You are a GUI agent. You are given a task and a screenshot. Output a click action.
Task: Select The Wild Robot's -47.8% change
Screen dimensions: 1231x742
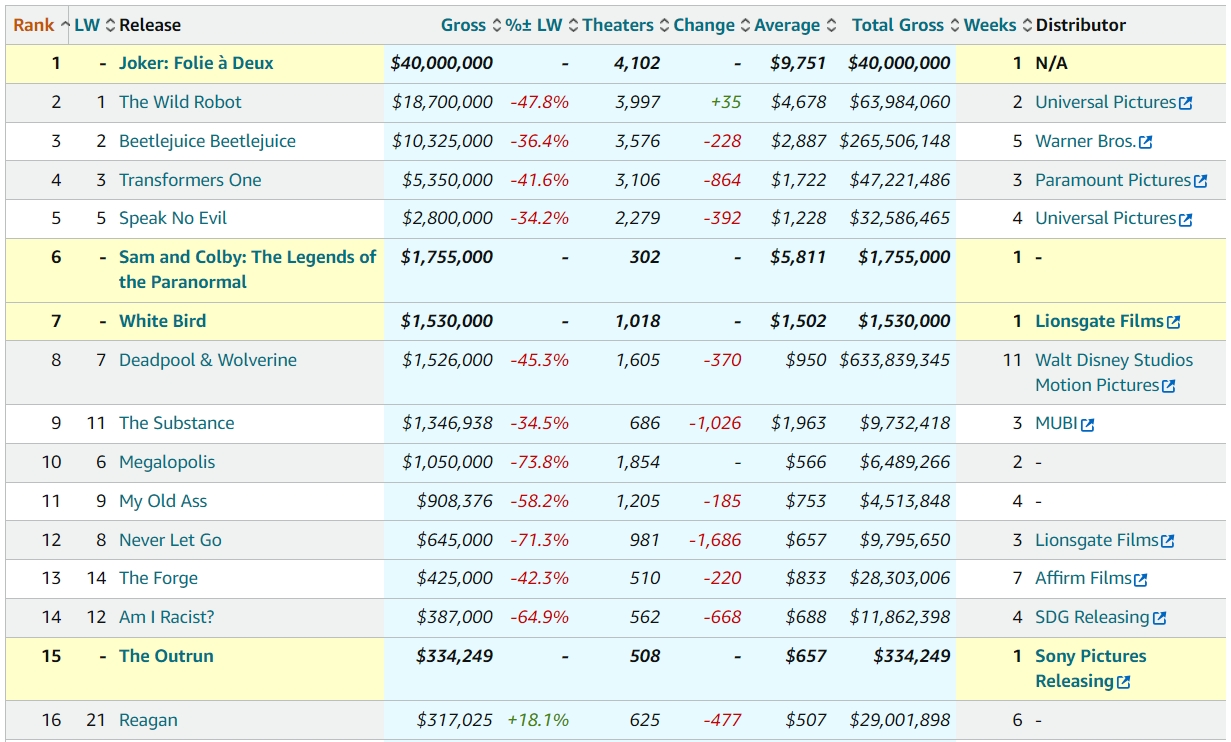coord(539,102)
